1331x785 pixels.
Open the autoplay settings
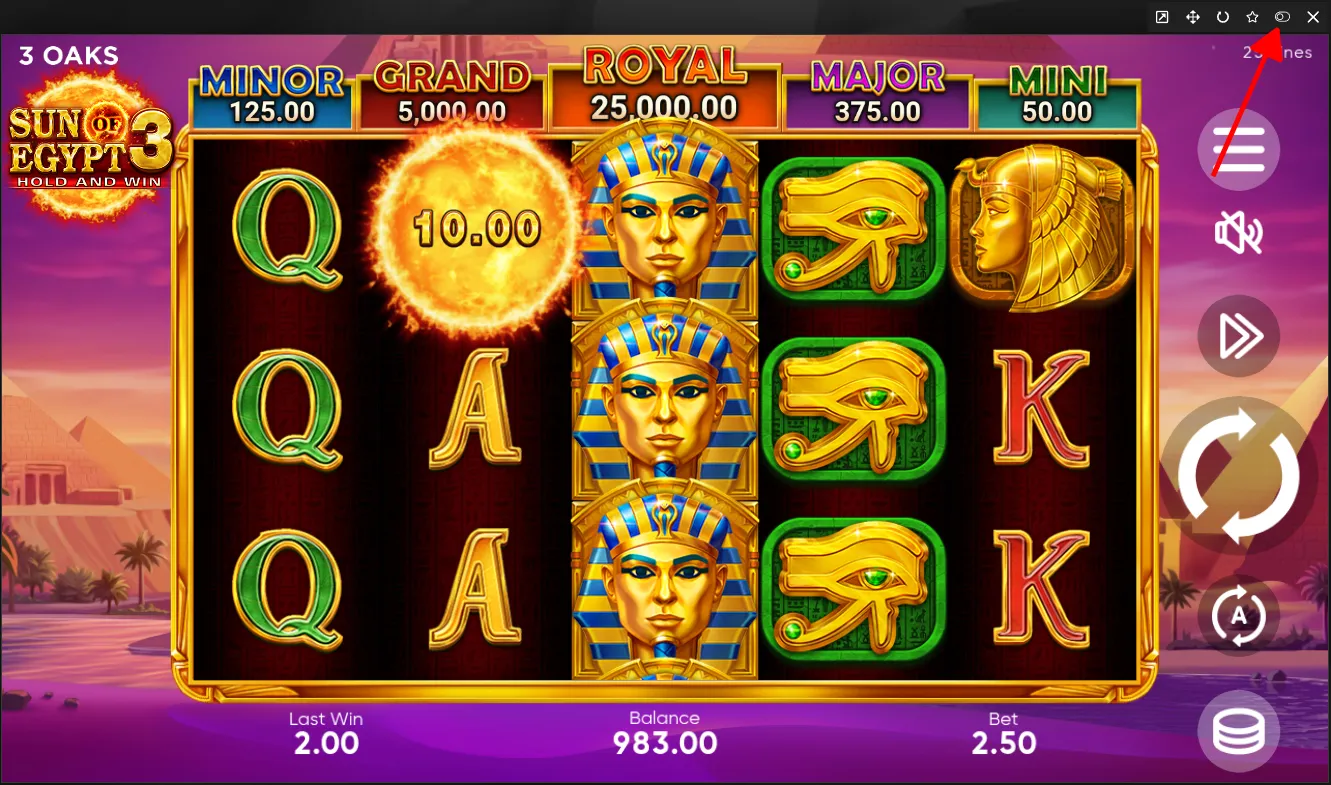point(1238,615)
